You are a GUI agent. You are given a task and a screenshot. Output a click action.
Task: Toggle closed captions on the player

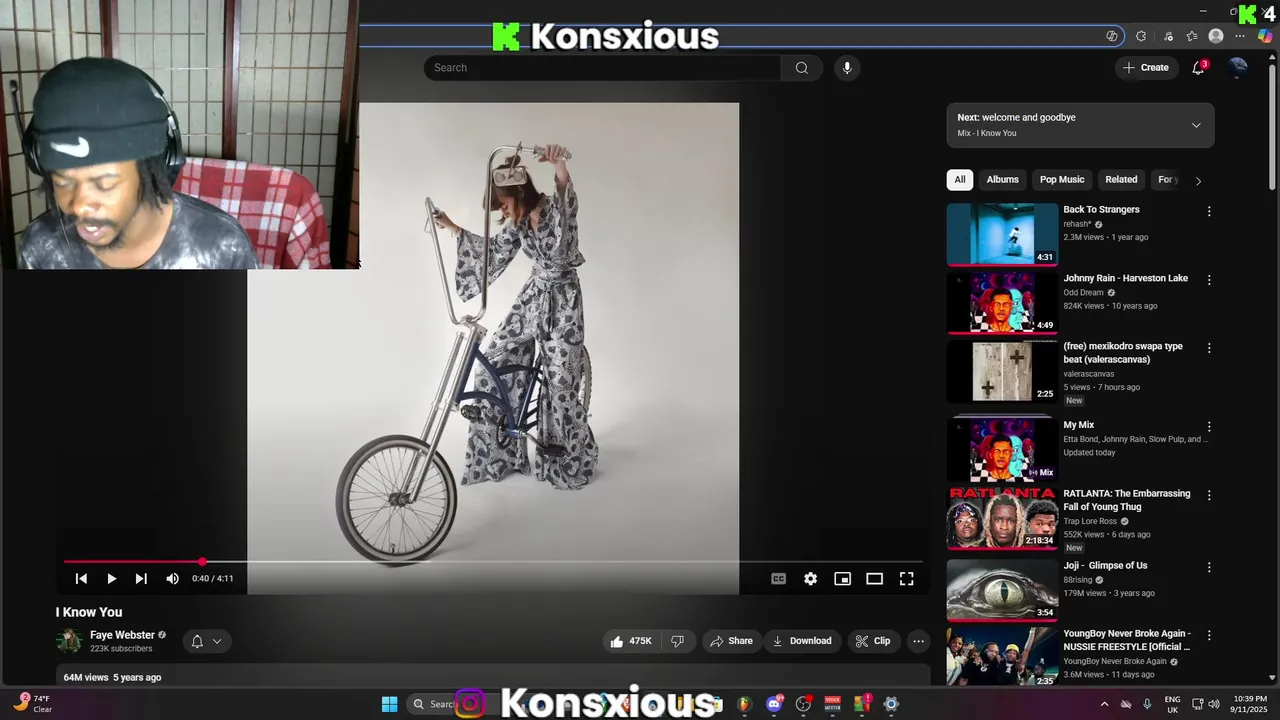point(778,578)
